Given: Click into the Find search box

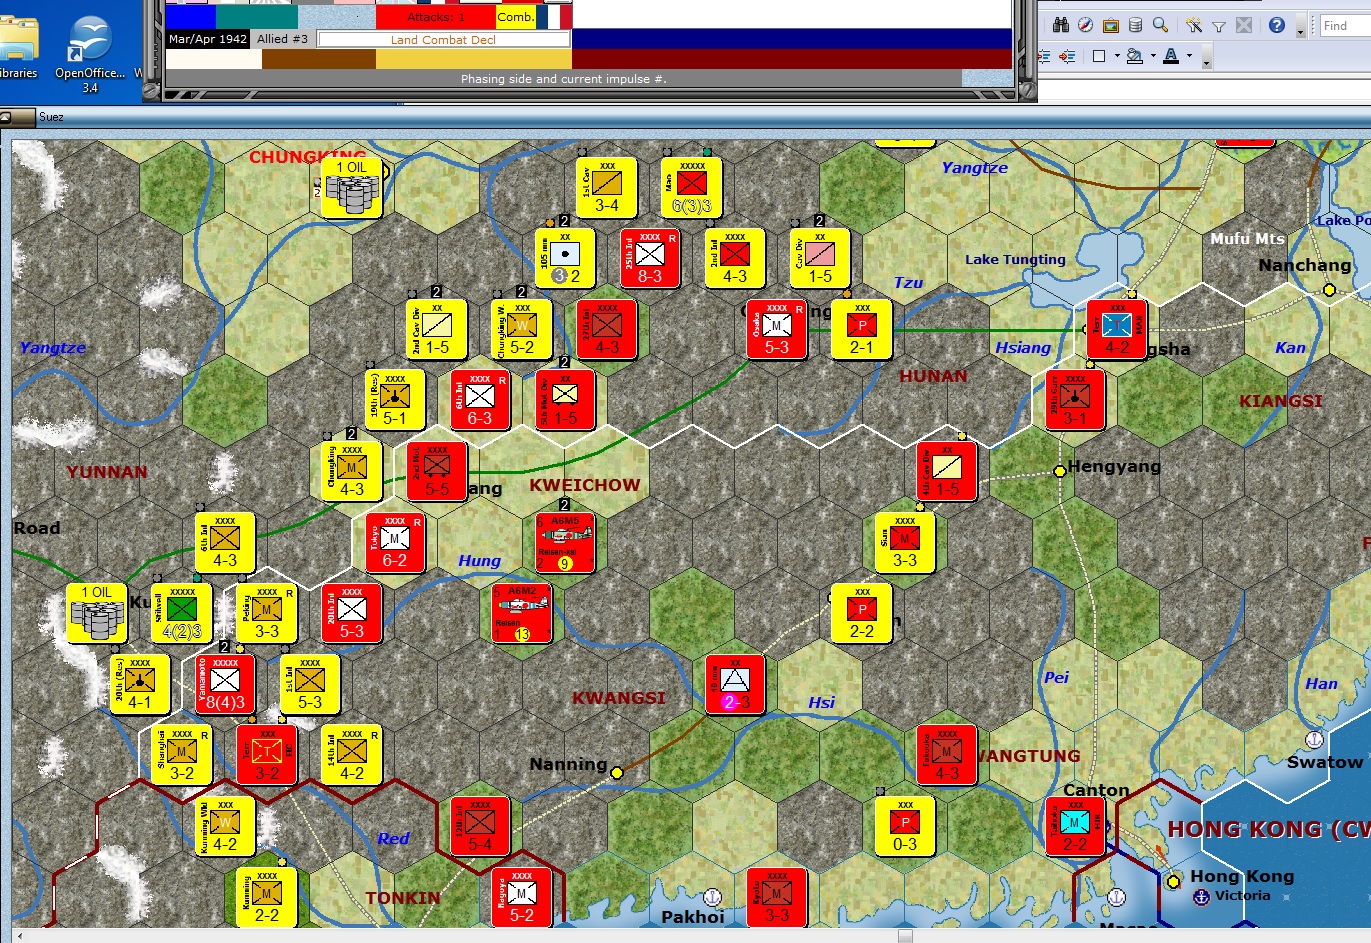Looking at the screenshot, I should [x=1345, y=26].
